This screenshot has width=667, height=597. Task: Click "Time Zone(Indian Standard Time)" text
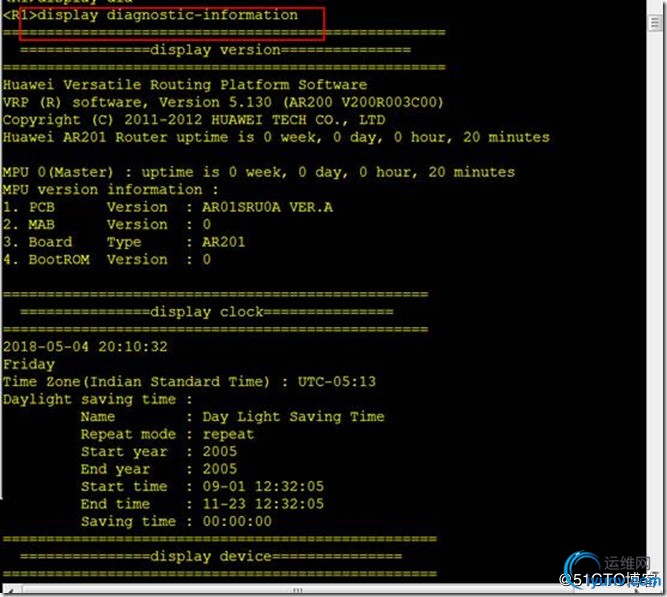click(x=137, y=382)
